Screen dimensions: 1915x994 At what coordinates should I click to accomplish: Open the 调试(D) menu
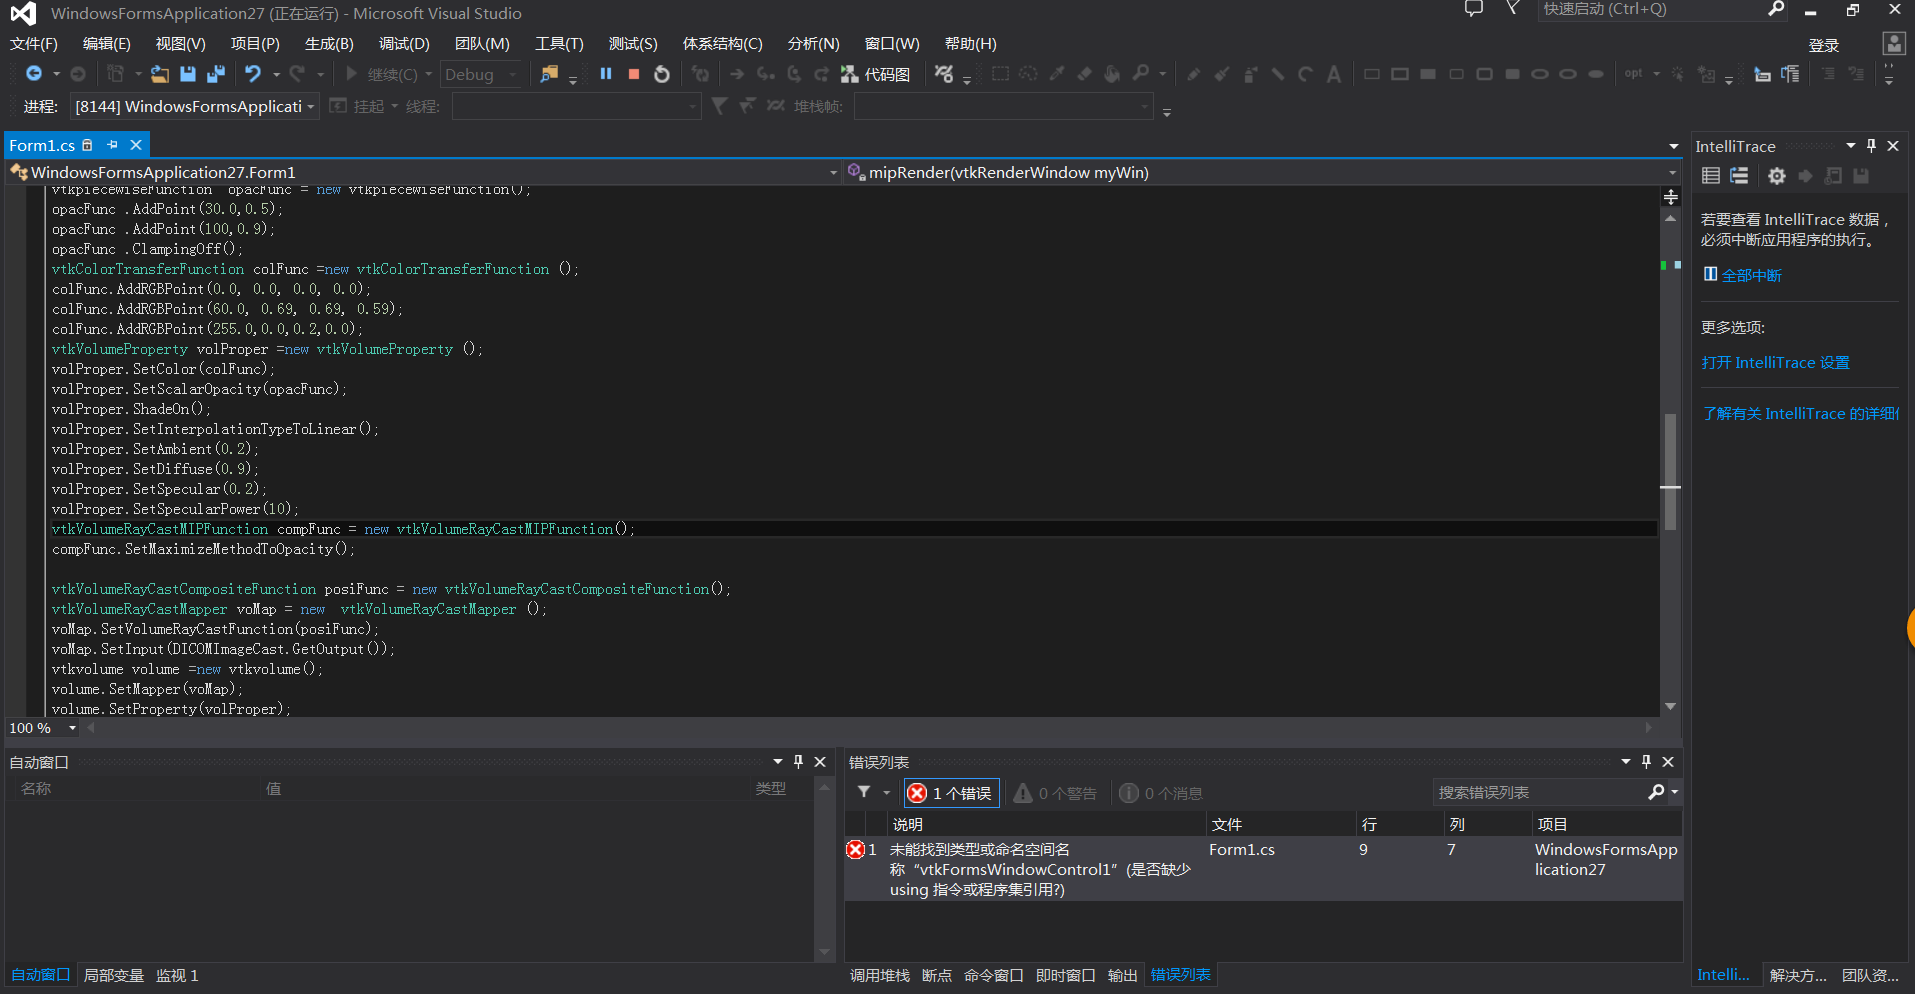click(404, 44)
